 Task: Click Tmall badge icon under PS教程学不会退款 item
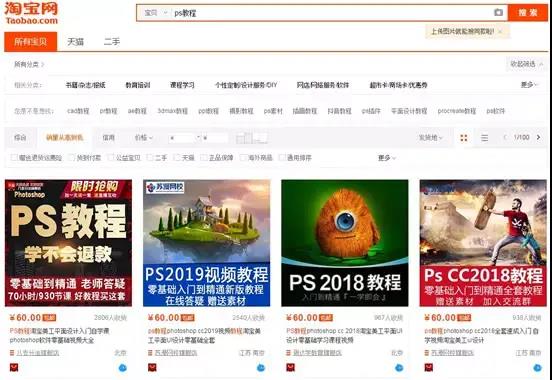coord(14,368)
